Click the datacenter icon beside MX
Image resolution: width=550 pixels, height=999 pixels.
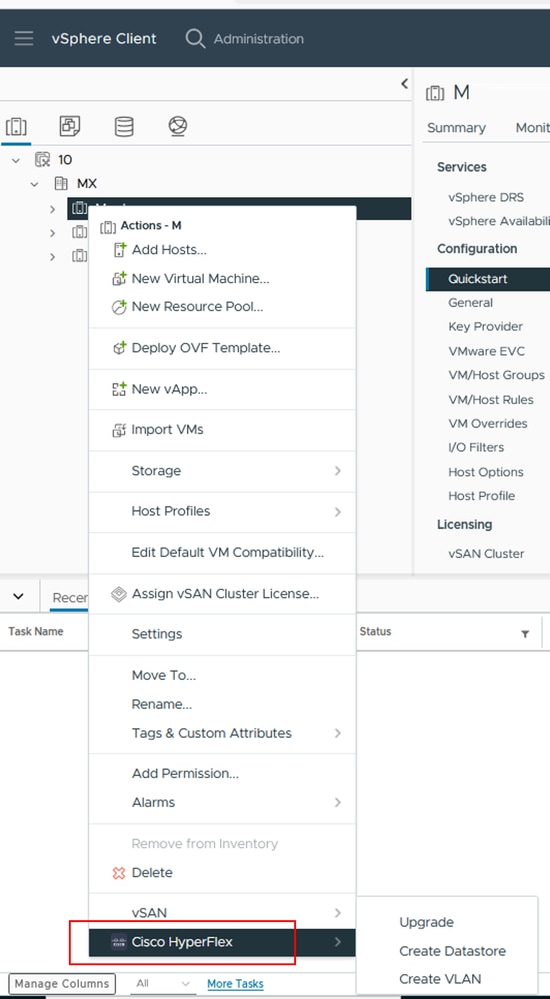pos(61,183)
